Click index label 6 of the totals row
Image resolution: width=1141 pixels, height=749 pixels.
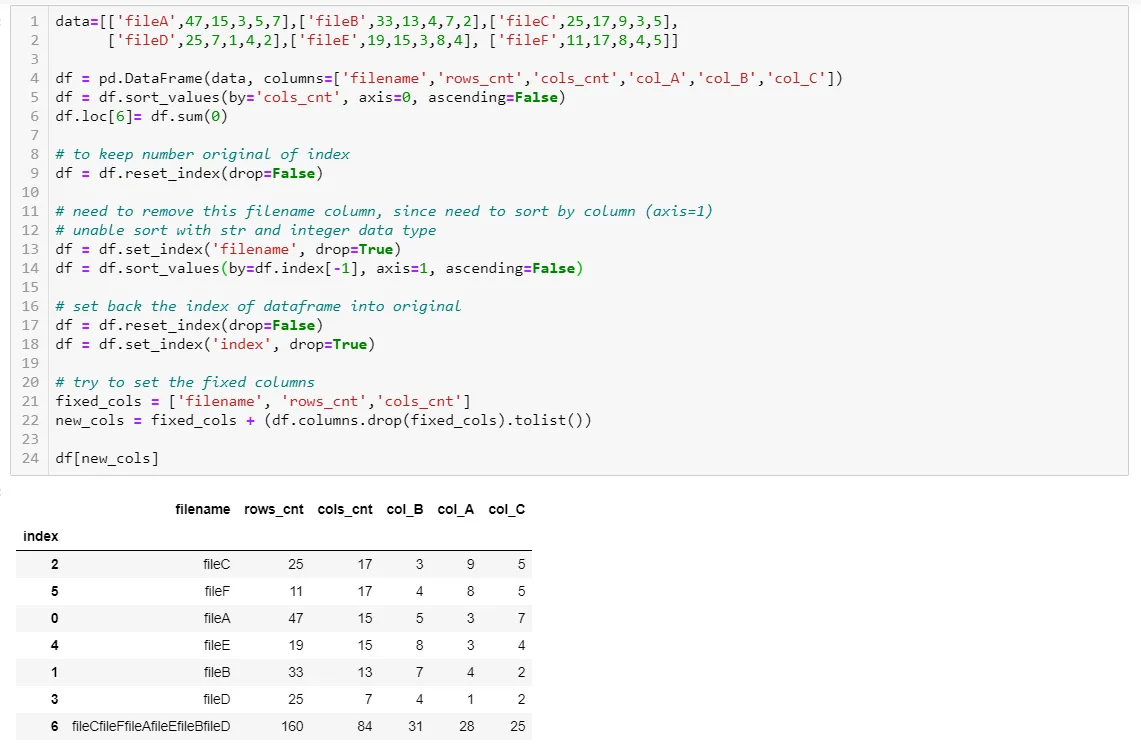55,726
